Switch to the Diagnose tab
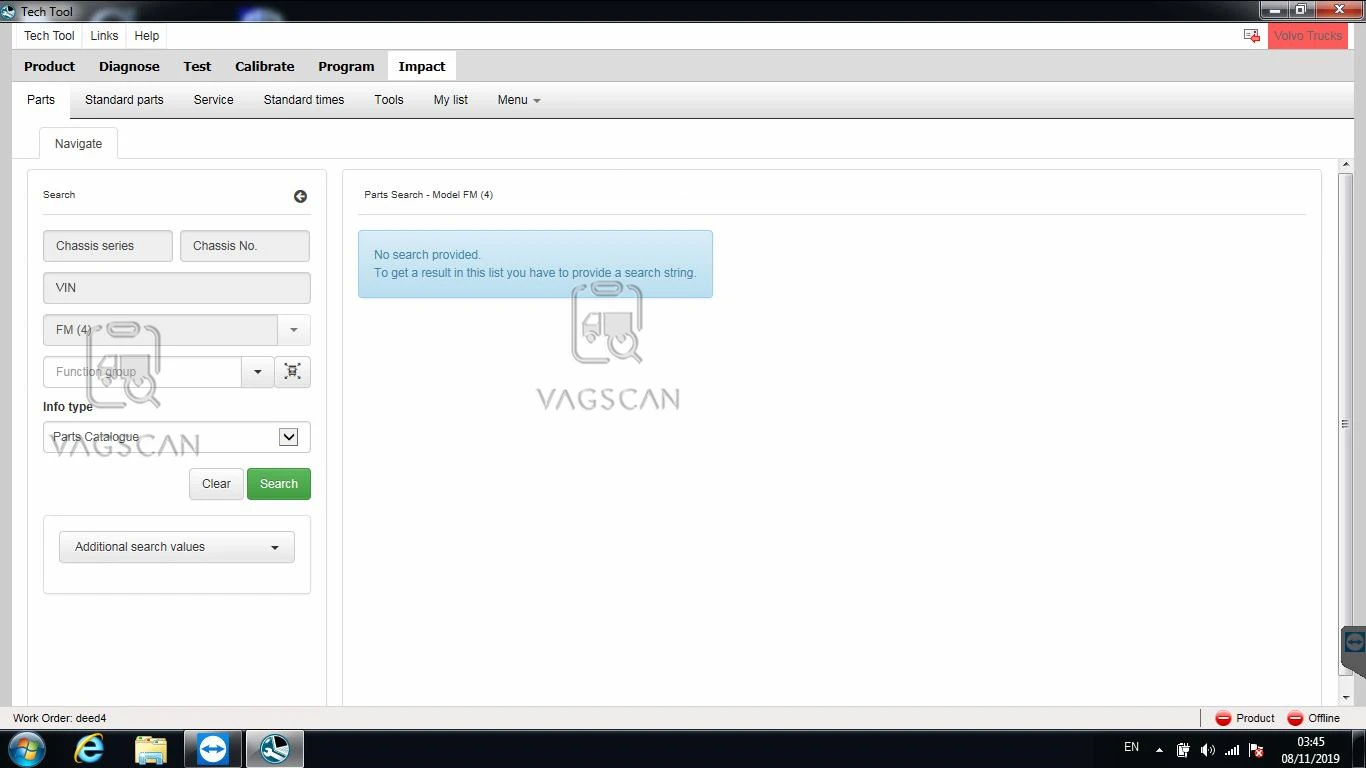This screenshot has width=1366, height=768. tap(129, 67)
